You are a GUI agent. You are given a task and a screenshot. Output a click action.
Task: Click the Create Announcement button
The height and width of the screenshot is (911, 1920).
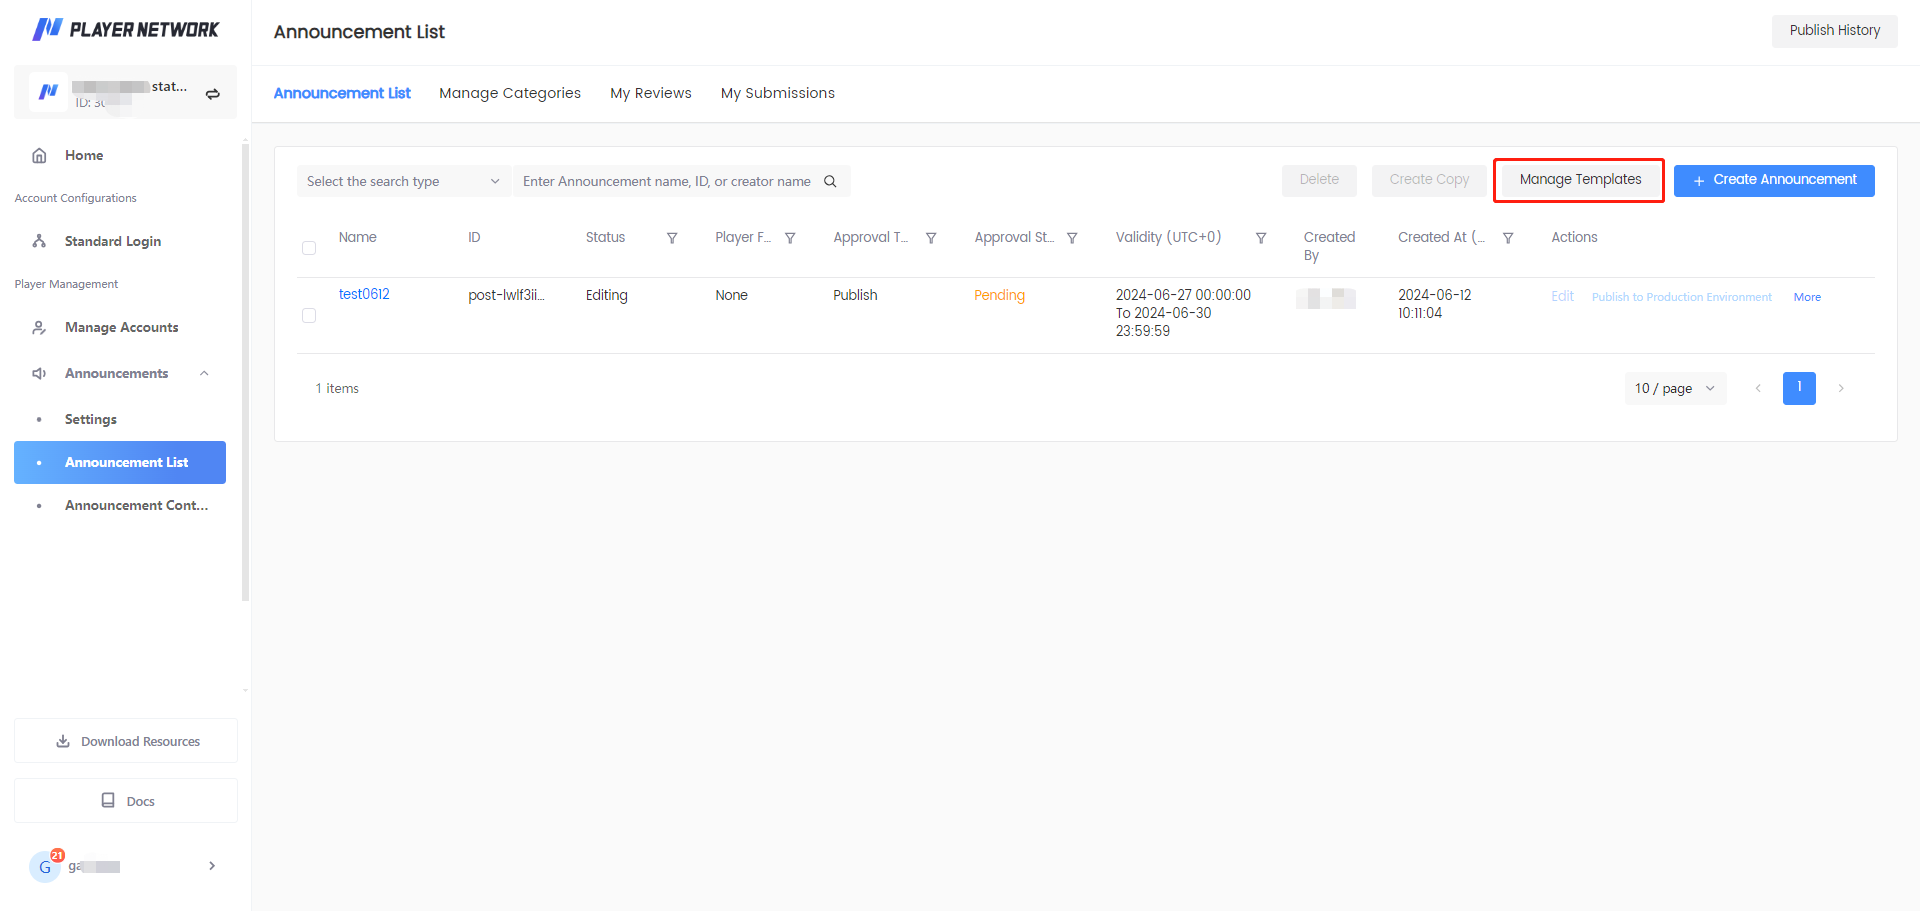(1774, 180)
